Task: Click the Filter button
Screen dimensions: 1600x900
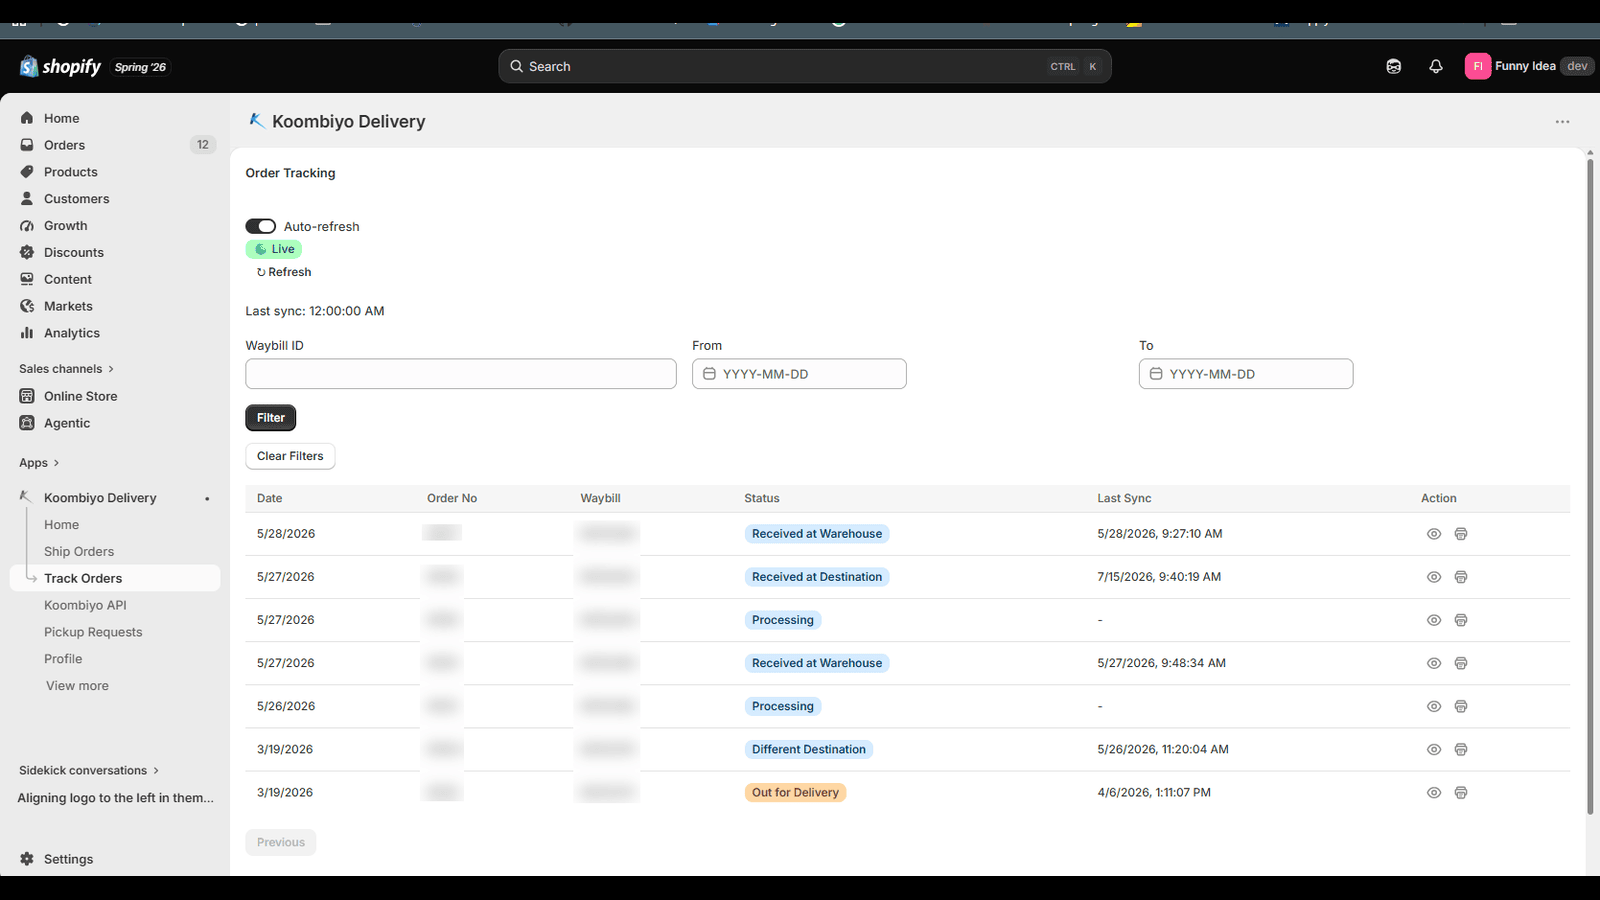Action: tap(271, 418)
